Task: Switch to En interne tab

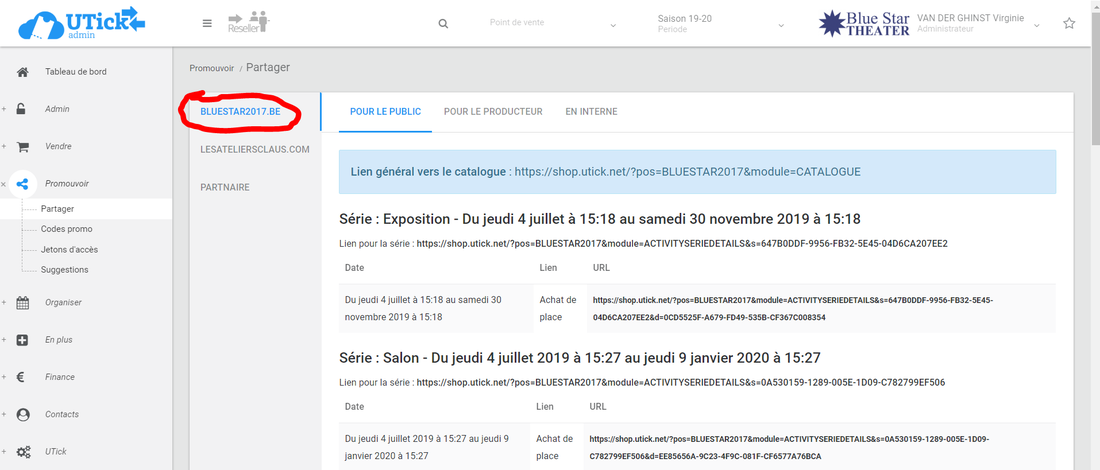Action: pos(591,112)
